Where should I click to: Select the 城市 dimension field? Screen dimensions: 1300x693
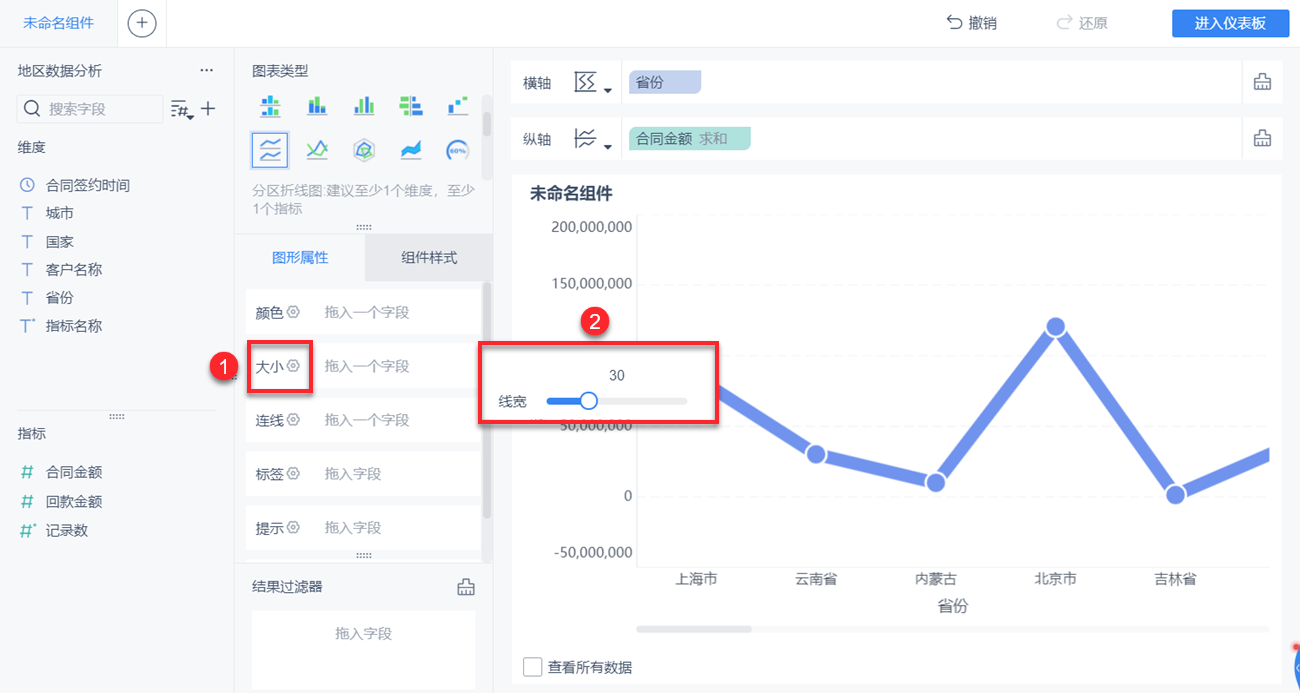coord(47,213)
